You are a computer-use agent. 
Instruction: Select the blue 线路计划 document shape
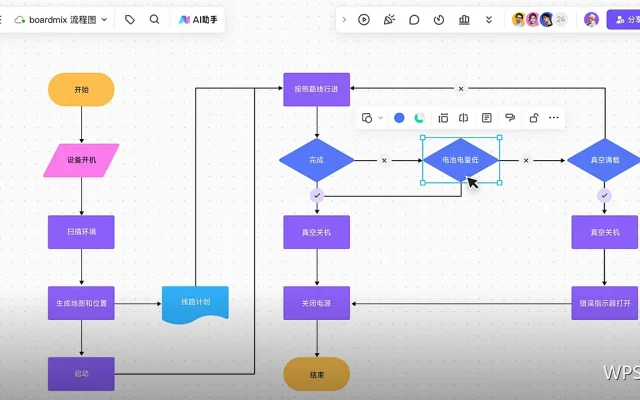(195, 304)
